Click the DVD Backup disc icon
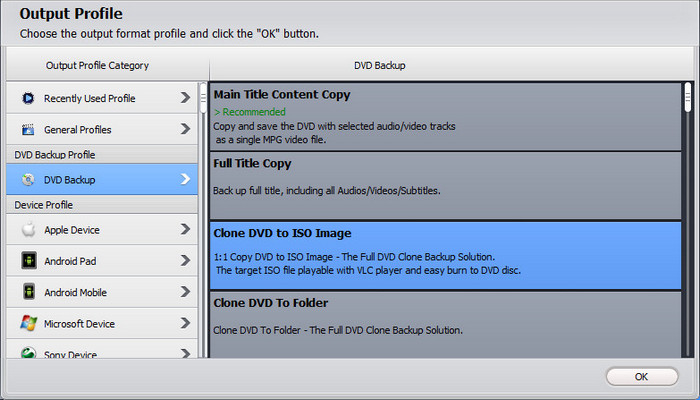The height and width of the screenshot is (400, 700). tap(28, 179)
